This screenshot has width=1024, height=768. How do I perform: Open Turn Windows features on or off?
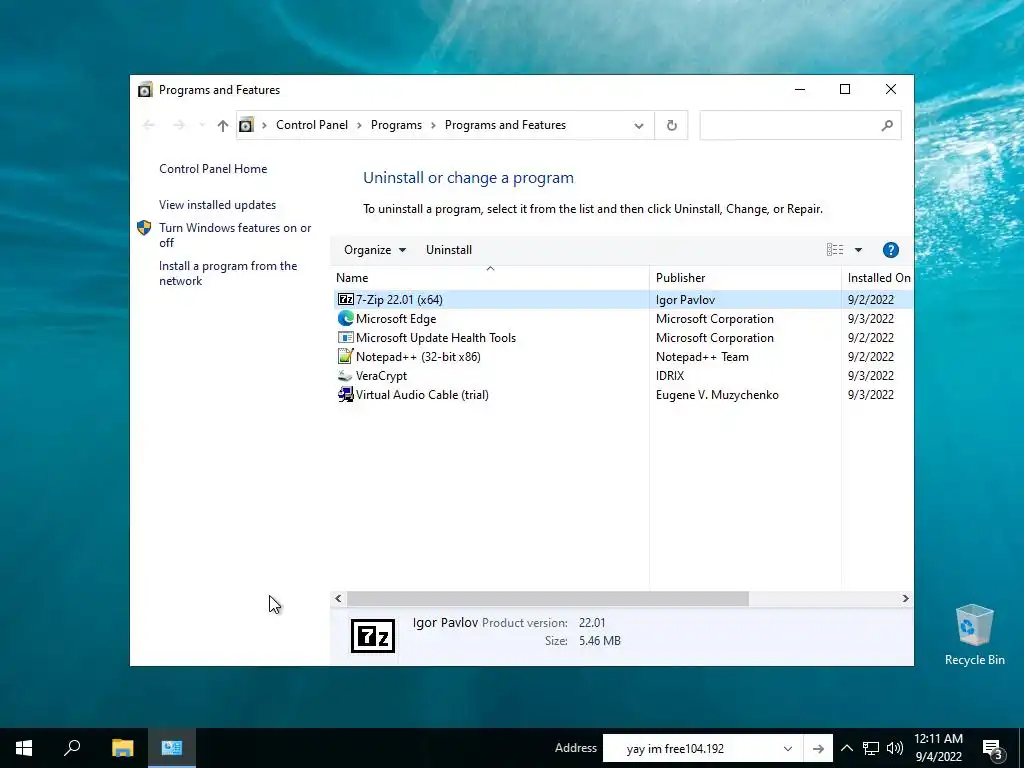point(235,235)
